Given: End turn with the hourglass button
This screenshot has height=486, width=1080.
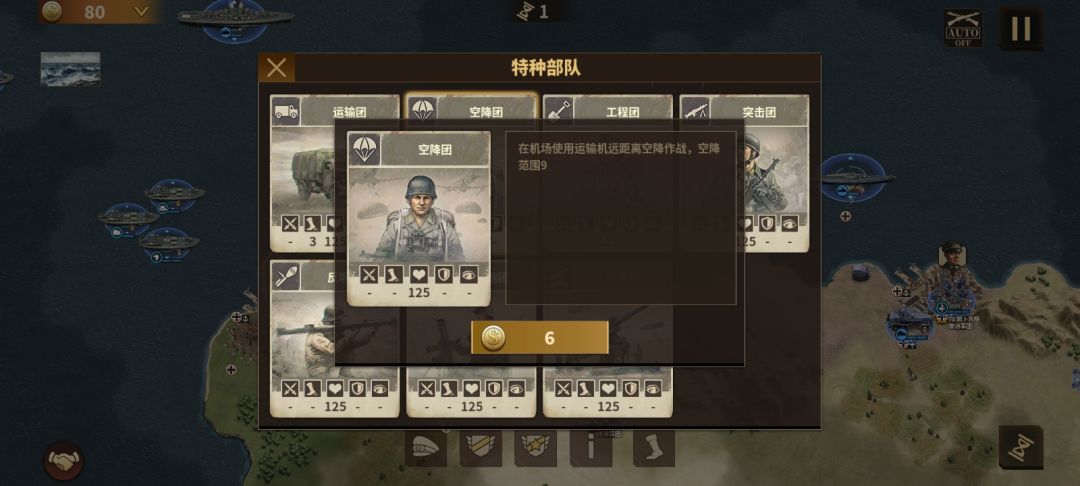Looking at the screenshot, I should tap(1021, 447).
